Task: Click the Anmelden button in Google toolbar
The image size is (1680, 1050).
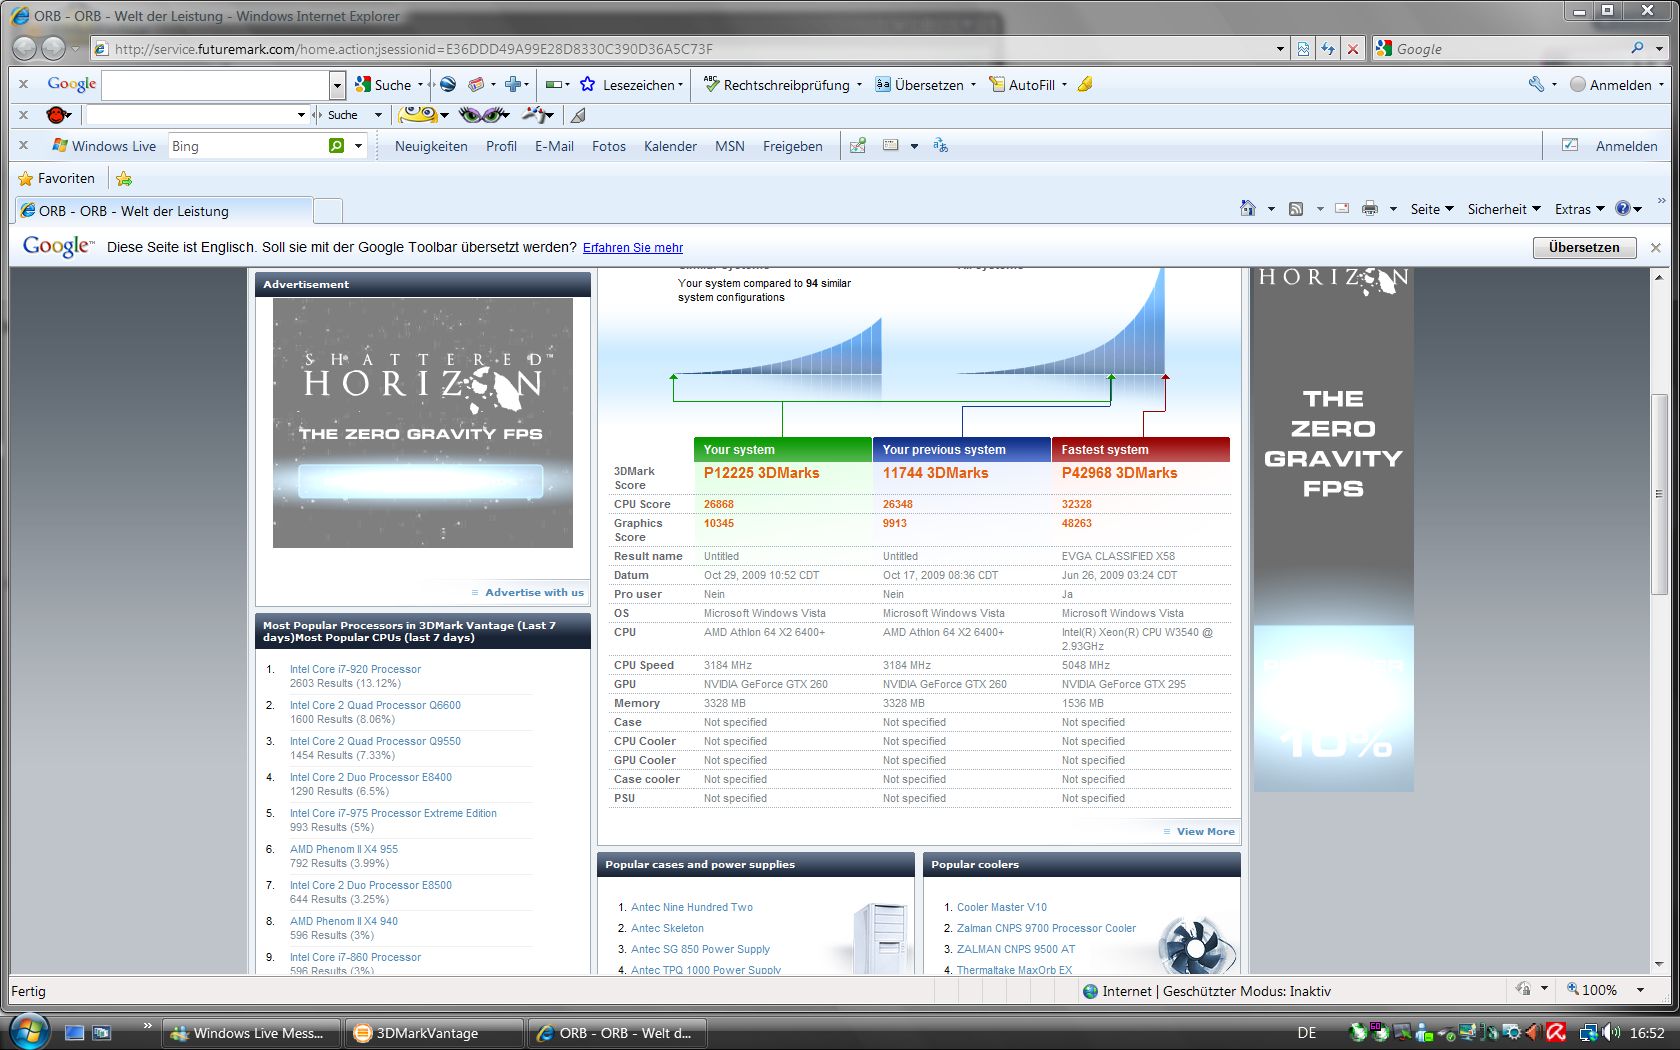Action: tap(1611, 85)
